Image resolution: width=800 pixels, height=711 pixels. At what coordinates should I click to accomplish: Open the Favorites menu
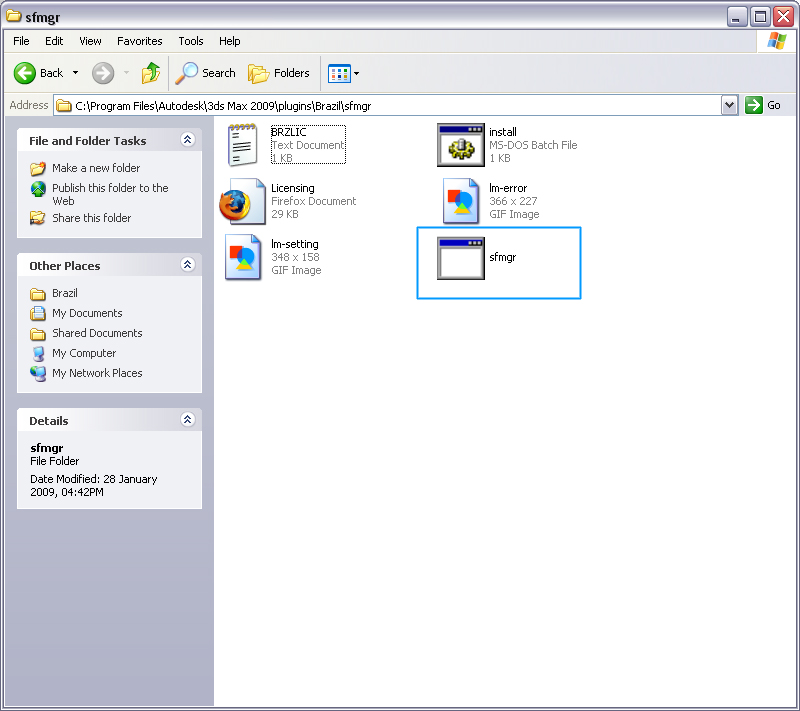(140, 41)
